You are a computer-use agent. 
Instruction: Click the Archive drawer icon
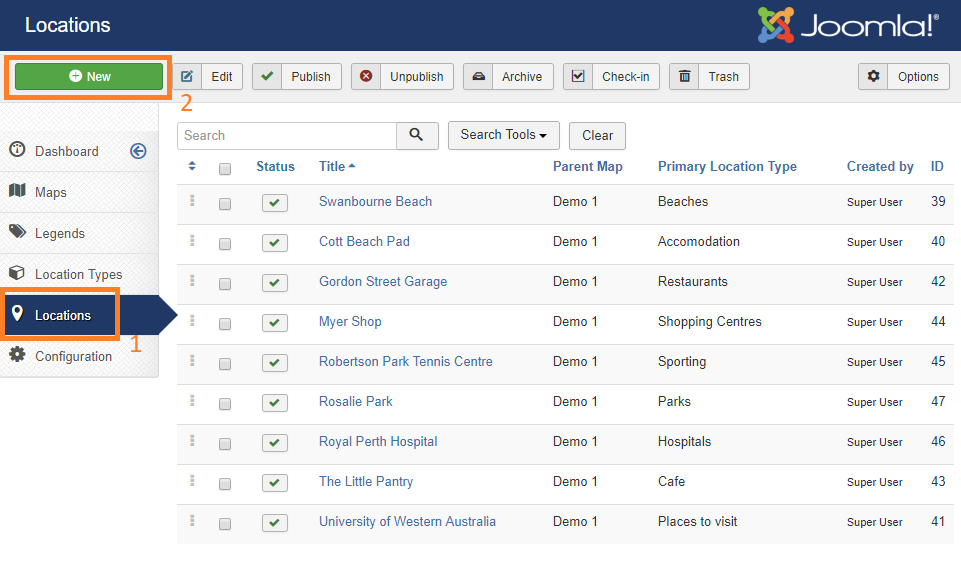coord(479,77)
